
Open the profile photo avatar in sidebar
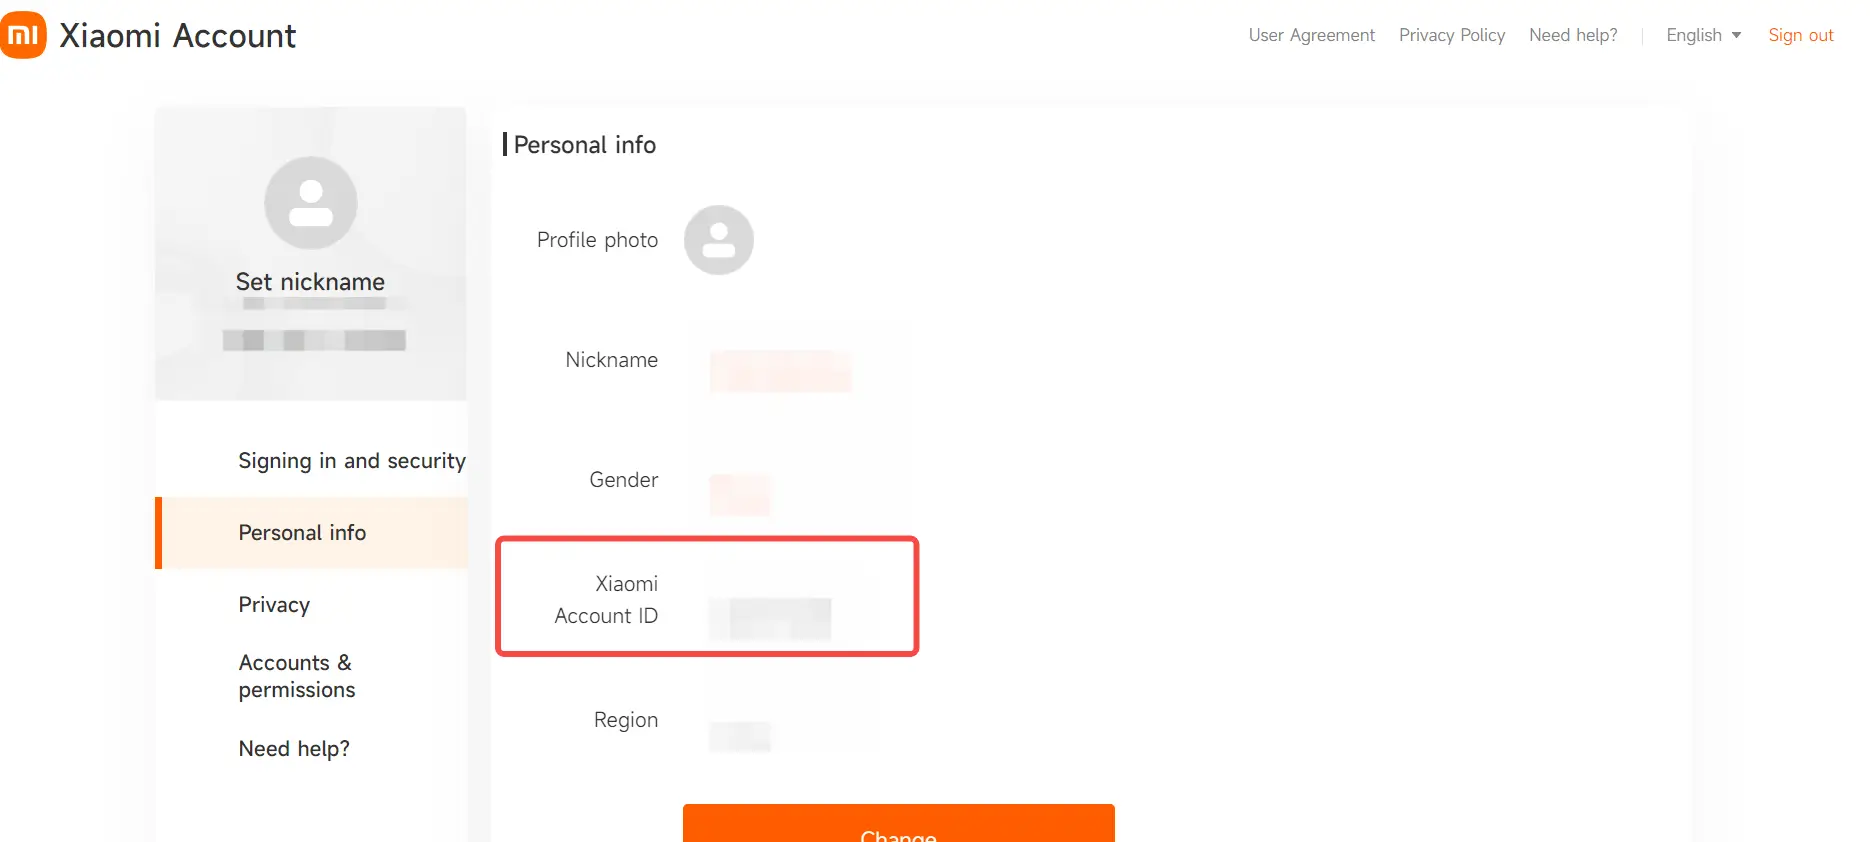310,203
